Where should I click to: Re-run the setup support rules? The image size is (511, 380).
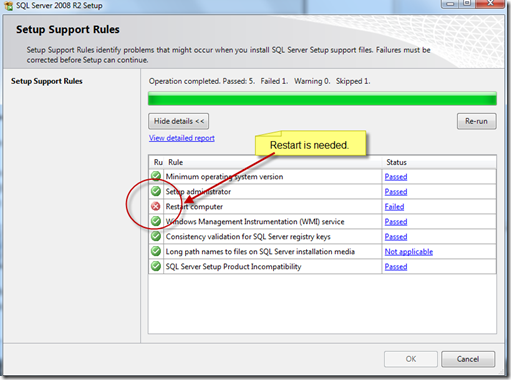(x=476, y=121)
